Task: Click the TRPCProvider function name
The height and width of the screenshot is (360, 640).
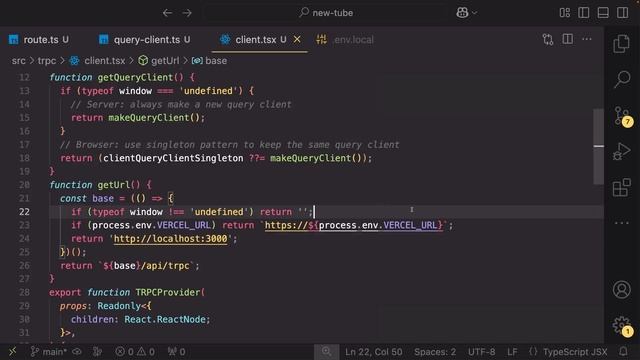Action: [168, 292]
